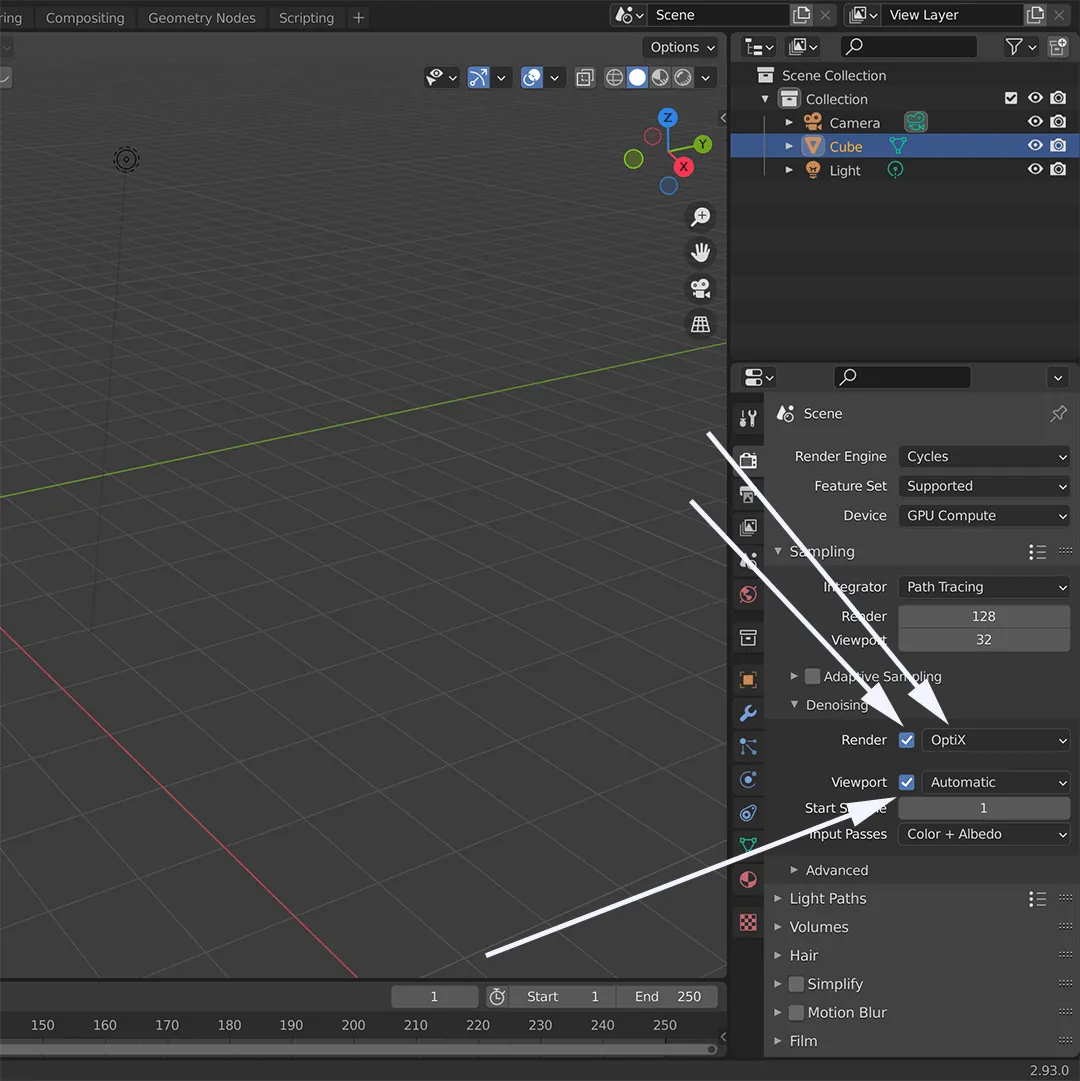
Task: Enable the Simplify checkbox
Action: coord(796,984)
